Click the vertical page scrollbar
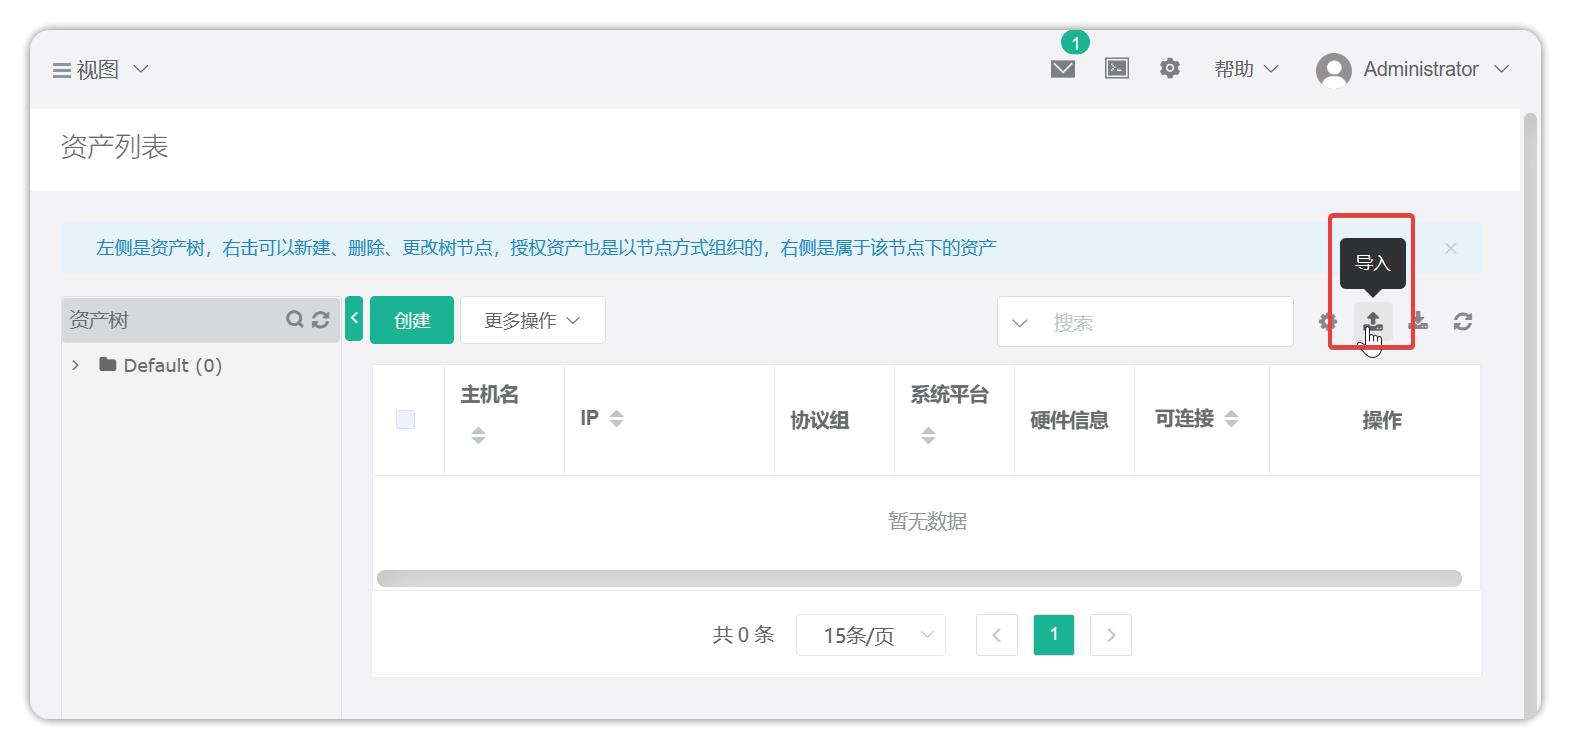Screen dimensions: 1571x739 1530,414
